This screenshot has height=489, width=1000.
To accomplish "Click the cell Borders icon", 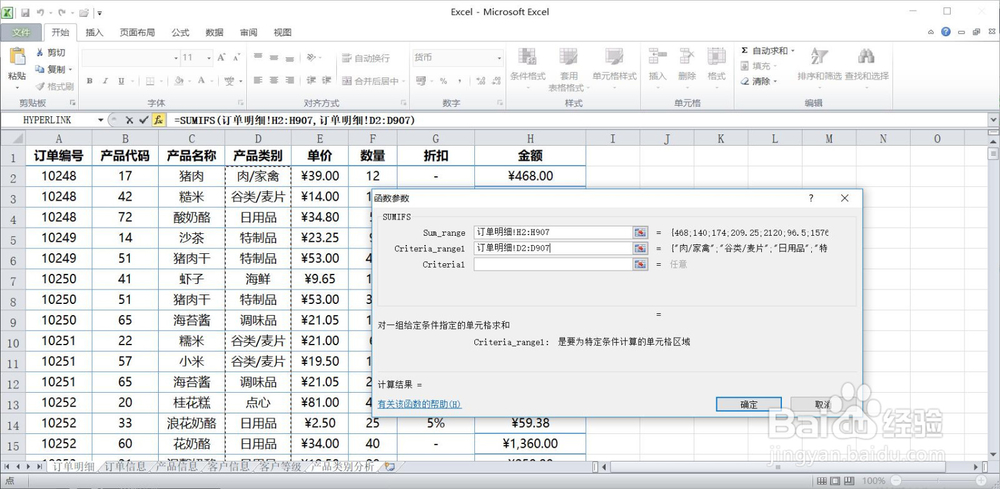I will click(x=150, y=81).
